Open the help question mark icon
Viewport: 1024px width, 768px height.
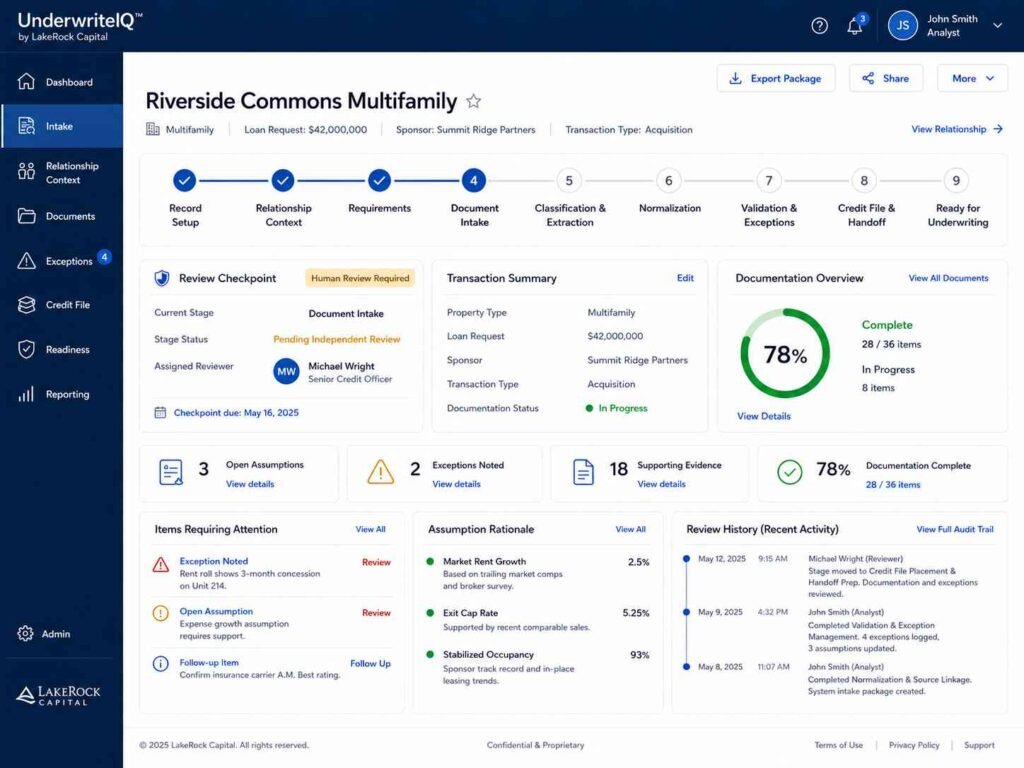tap(819, 25)
